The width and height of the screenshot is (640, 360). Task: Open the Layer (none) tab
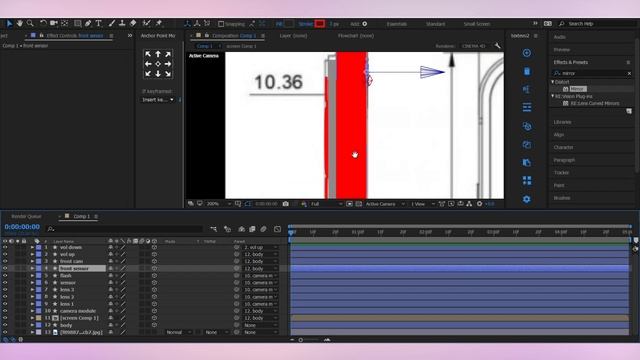click(x=293, y=36)
